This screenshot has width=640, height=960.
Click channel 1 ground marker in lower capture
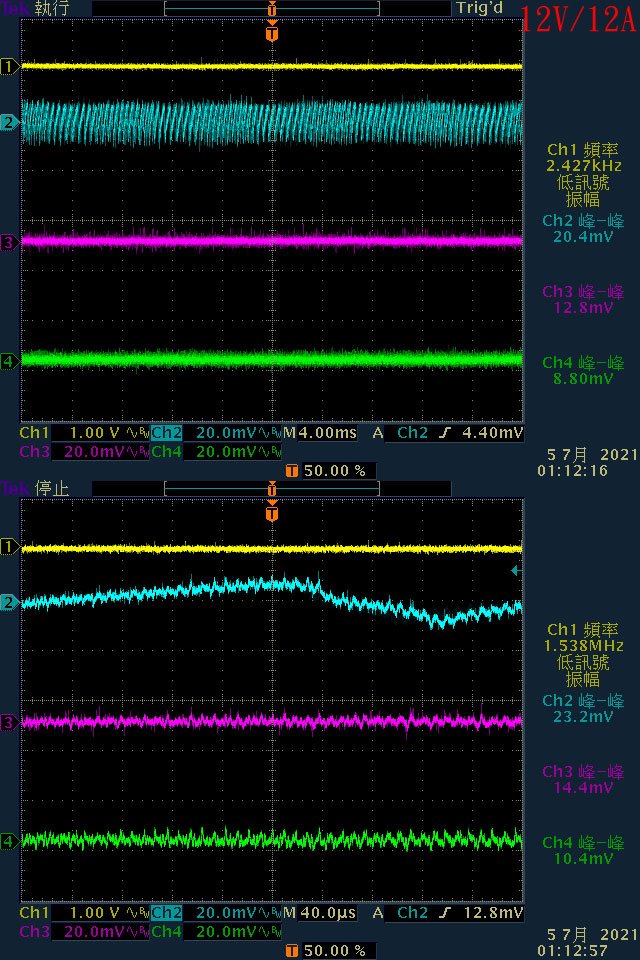pyautogui.click(x=9, y=546)
